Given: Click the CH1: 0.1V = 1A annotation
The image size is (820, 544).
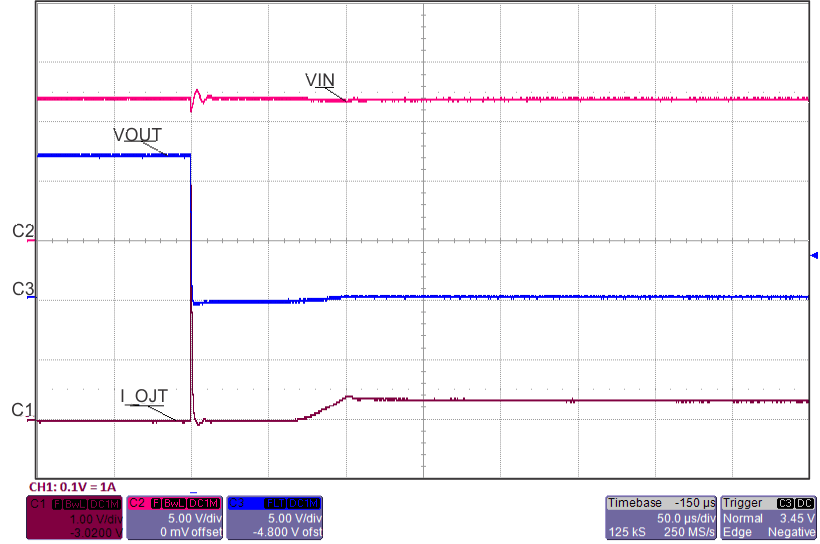Looking at the screenshot, I should coord(72,487).
